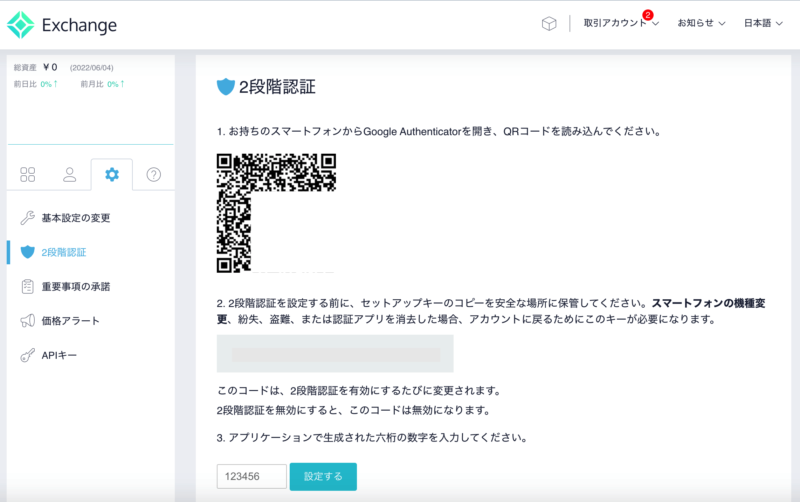Click the Coincheck Exchange logo
The image size is (800, 502).
(62, 24)
